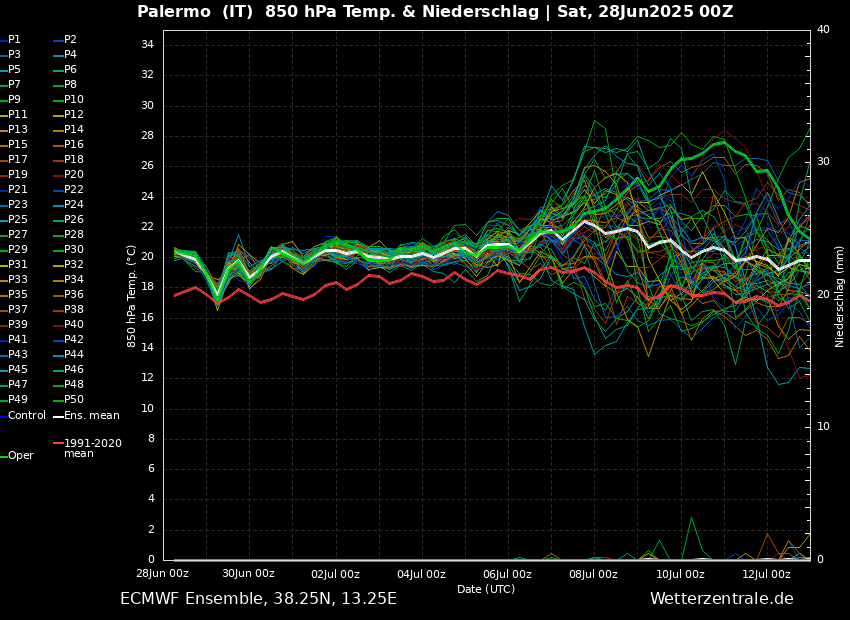Screen dimensions: 850x620
Task: Click the 1991-2020 mean legend entry
Action: pyautogui.click(x=92, y=448)
